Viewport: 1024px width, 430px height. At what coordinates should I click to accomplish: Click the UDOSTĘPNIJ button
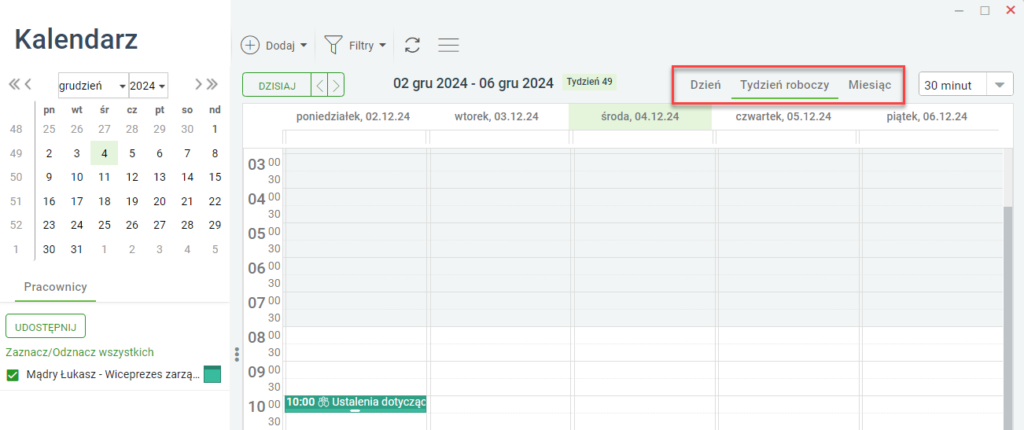46,325
